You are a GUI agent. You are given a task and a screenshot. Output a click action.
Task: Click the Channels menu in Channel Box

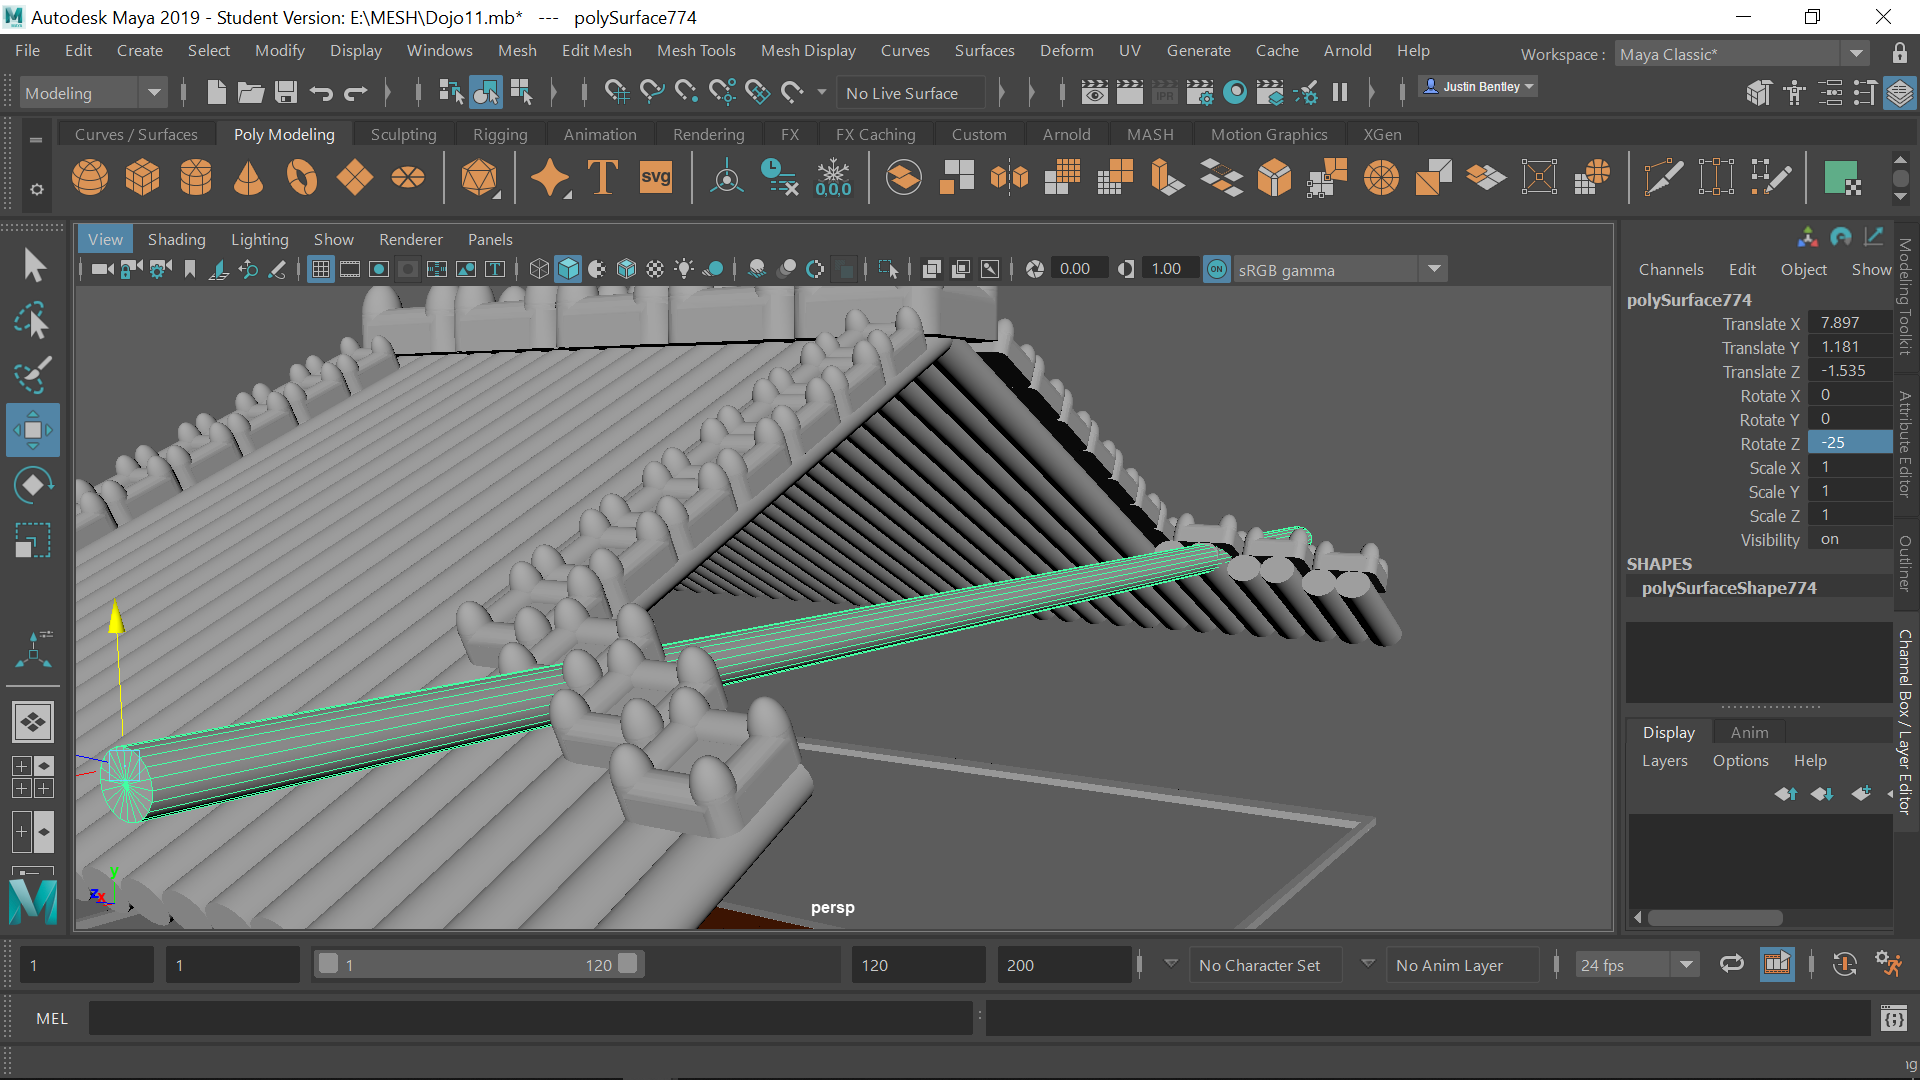click(x=1670, y=269)
